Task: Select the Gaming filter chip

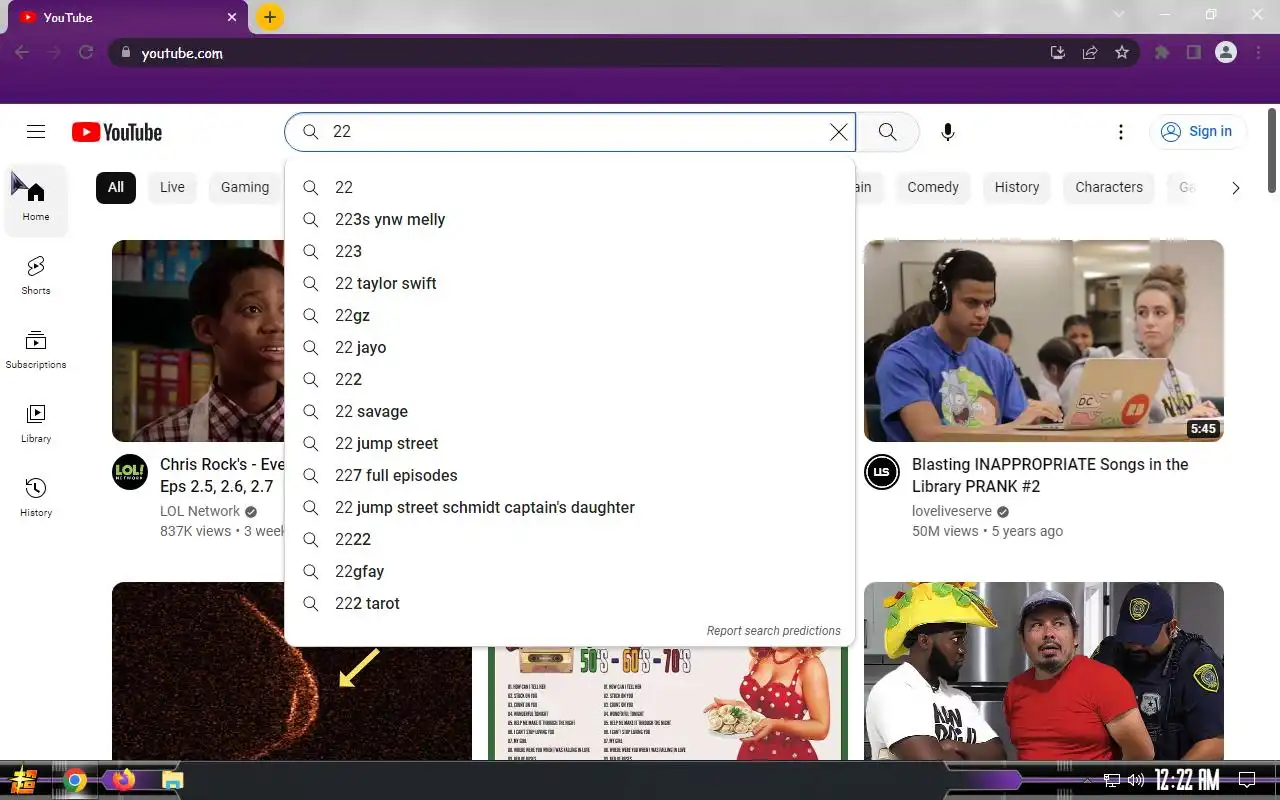Action: coord(245,187)
